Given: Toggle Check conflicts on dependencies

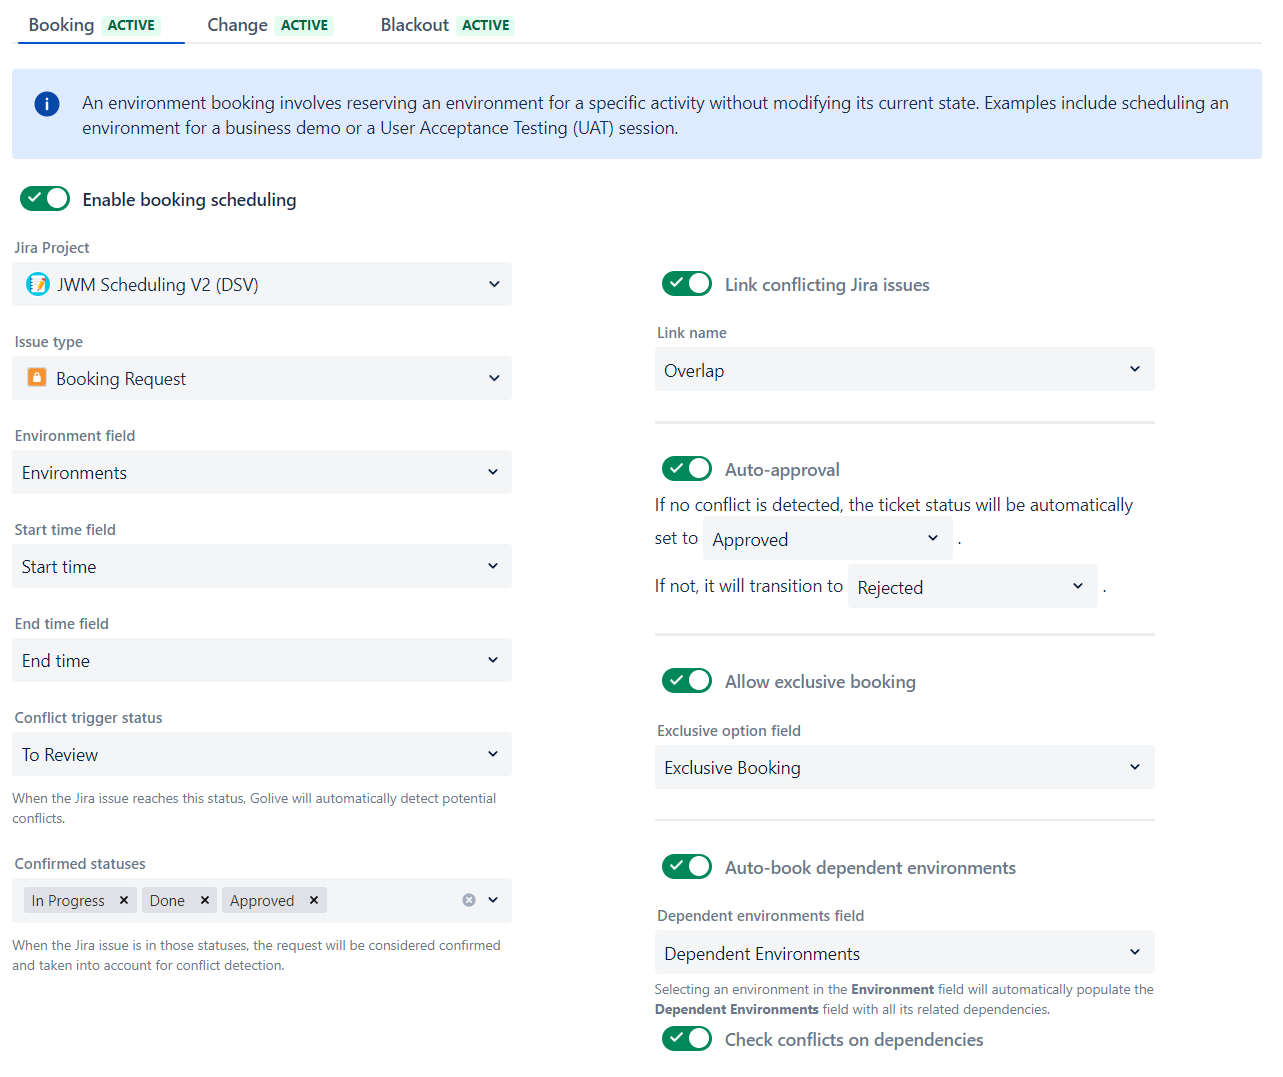Looking at the screenshot, I should coord(687,1039).
